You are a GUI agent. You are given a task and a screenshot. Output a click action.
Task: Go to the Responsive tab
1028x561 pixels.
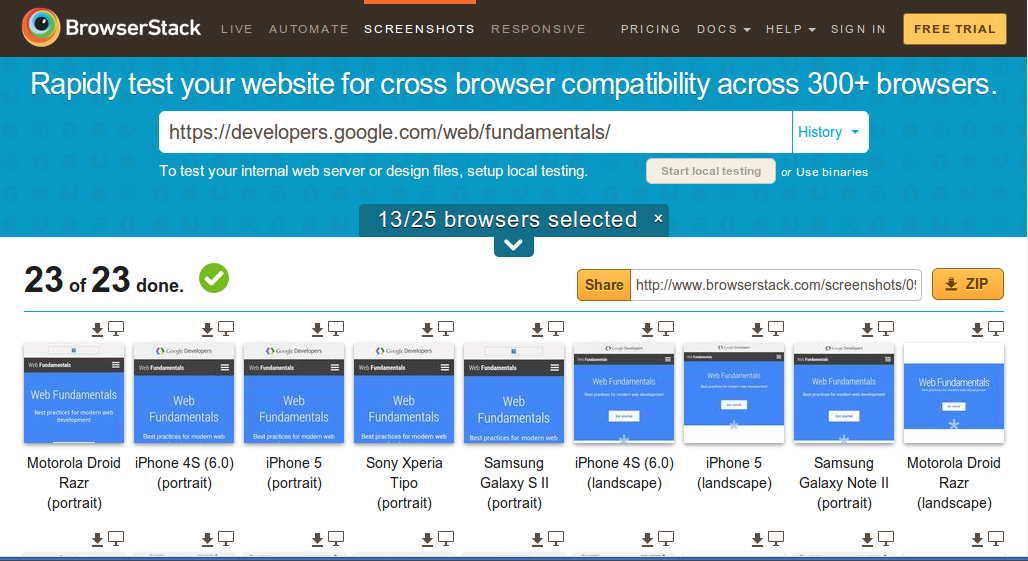point(538,29)
